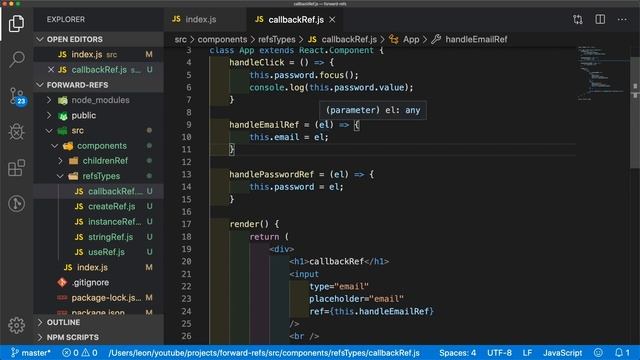Open Source Control view with 23 badge
The image size is (640, 360).
tap(18, 96)
